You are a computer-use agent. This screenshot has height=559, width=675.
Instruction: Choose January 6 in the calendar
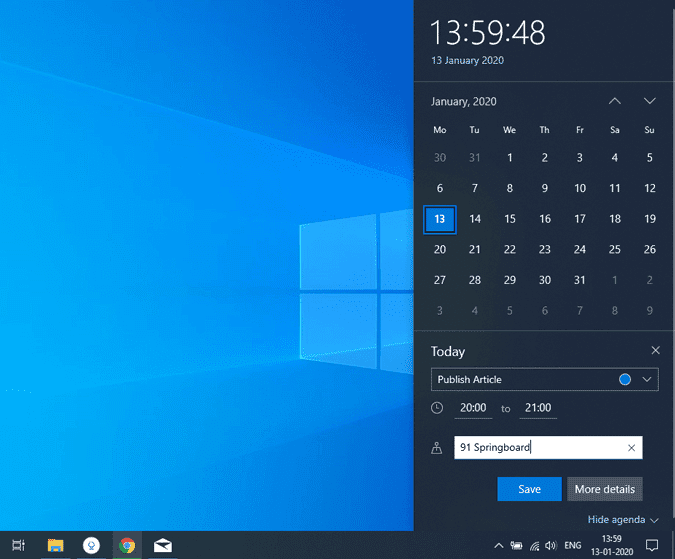(x=440, y=188)
